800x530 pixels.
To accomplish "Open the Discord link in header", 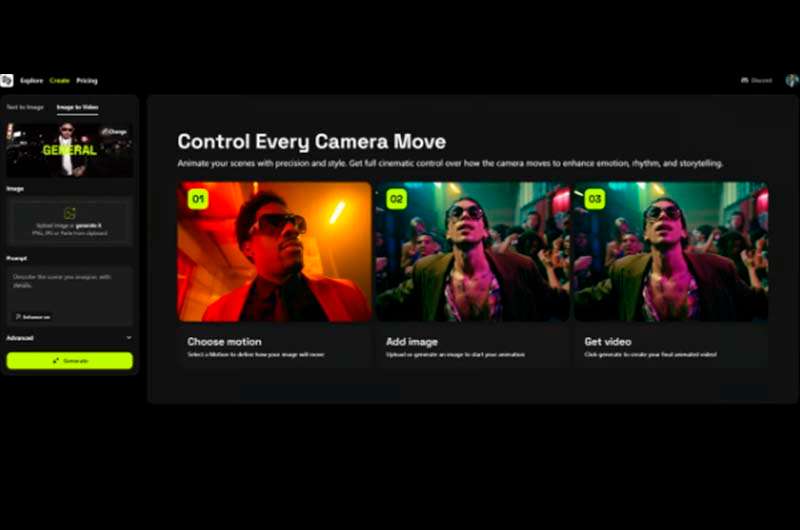I will coord(756,81).
